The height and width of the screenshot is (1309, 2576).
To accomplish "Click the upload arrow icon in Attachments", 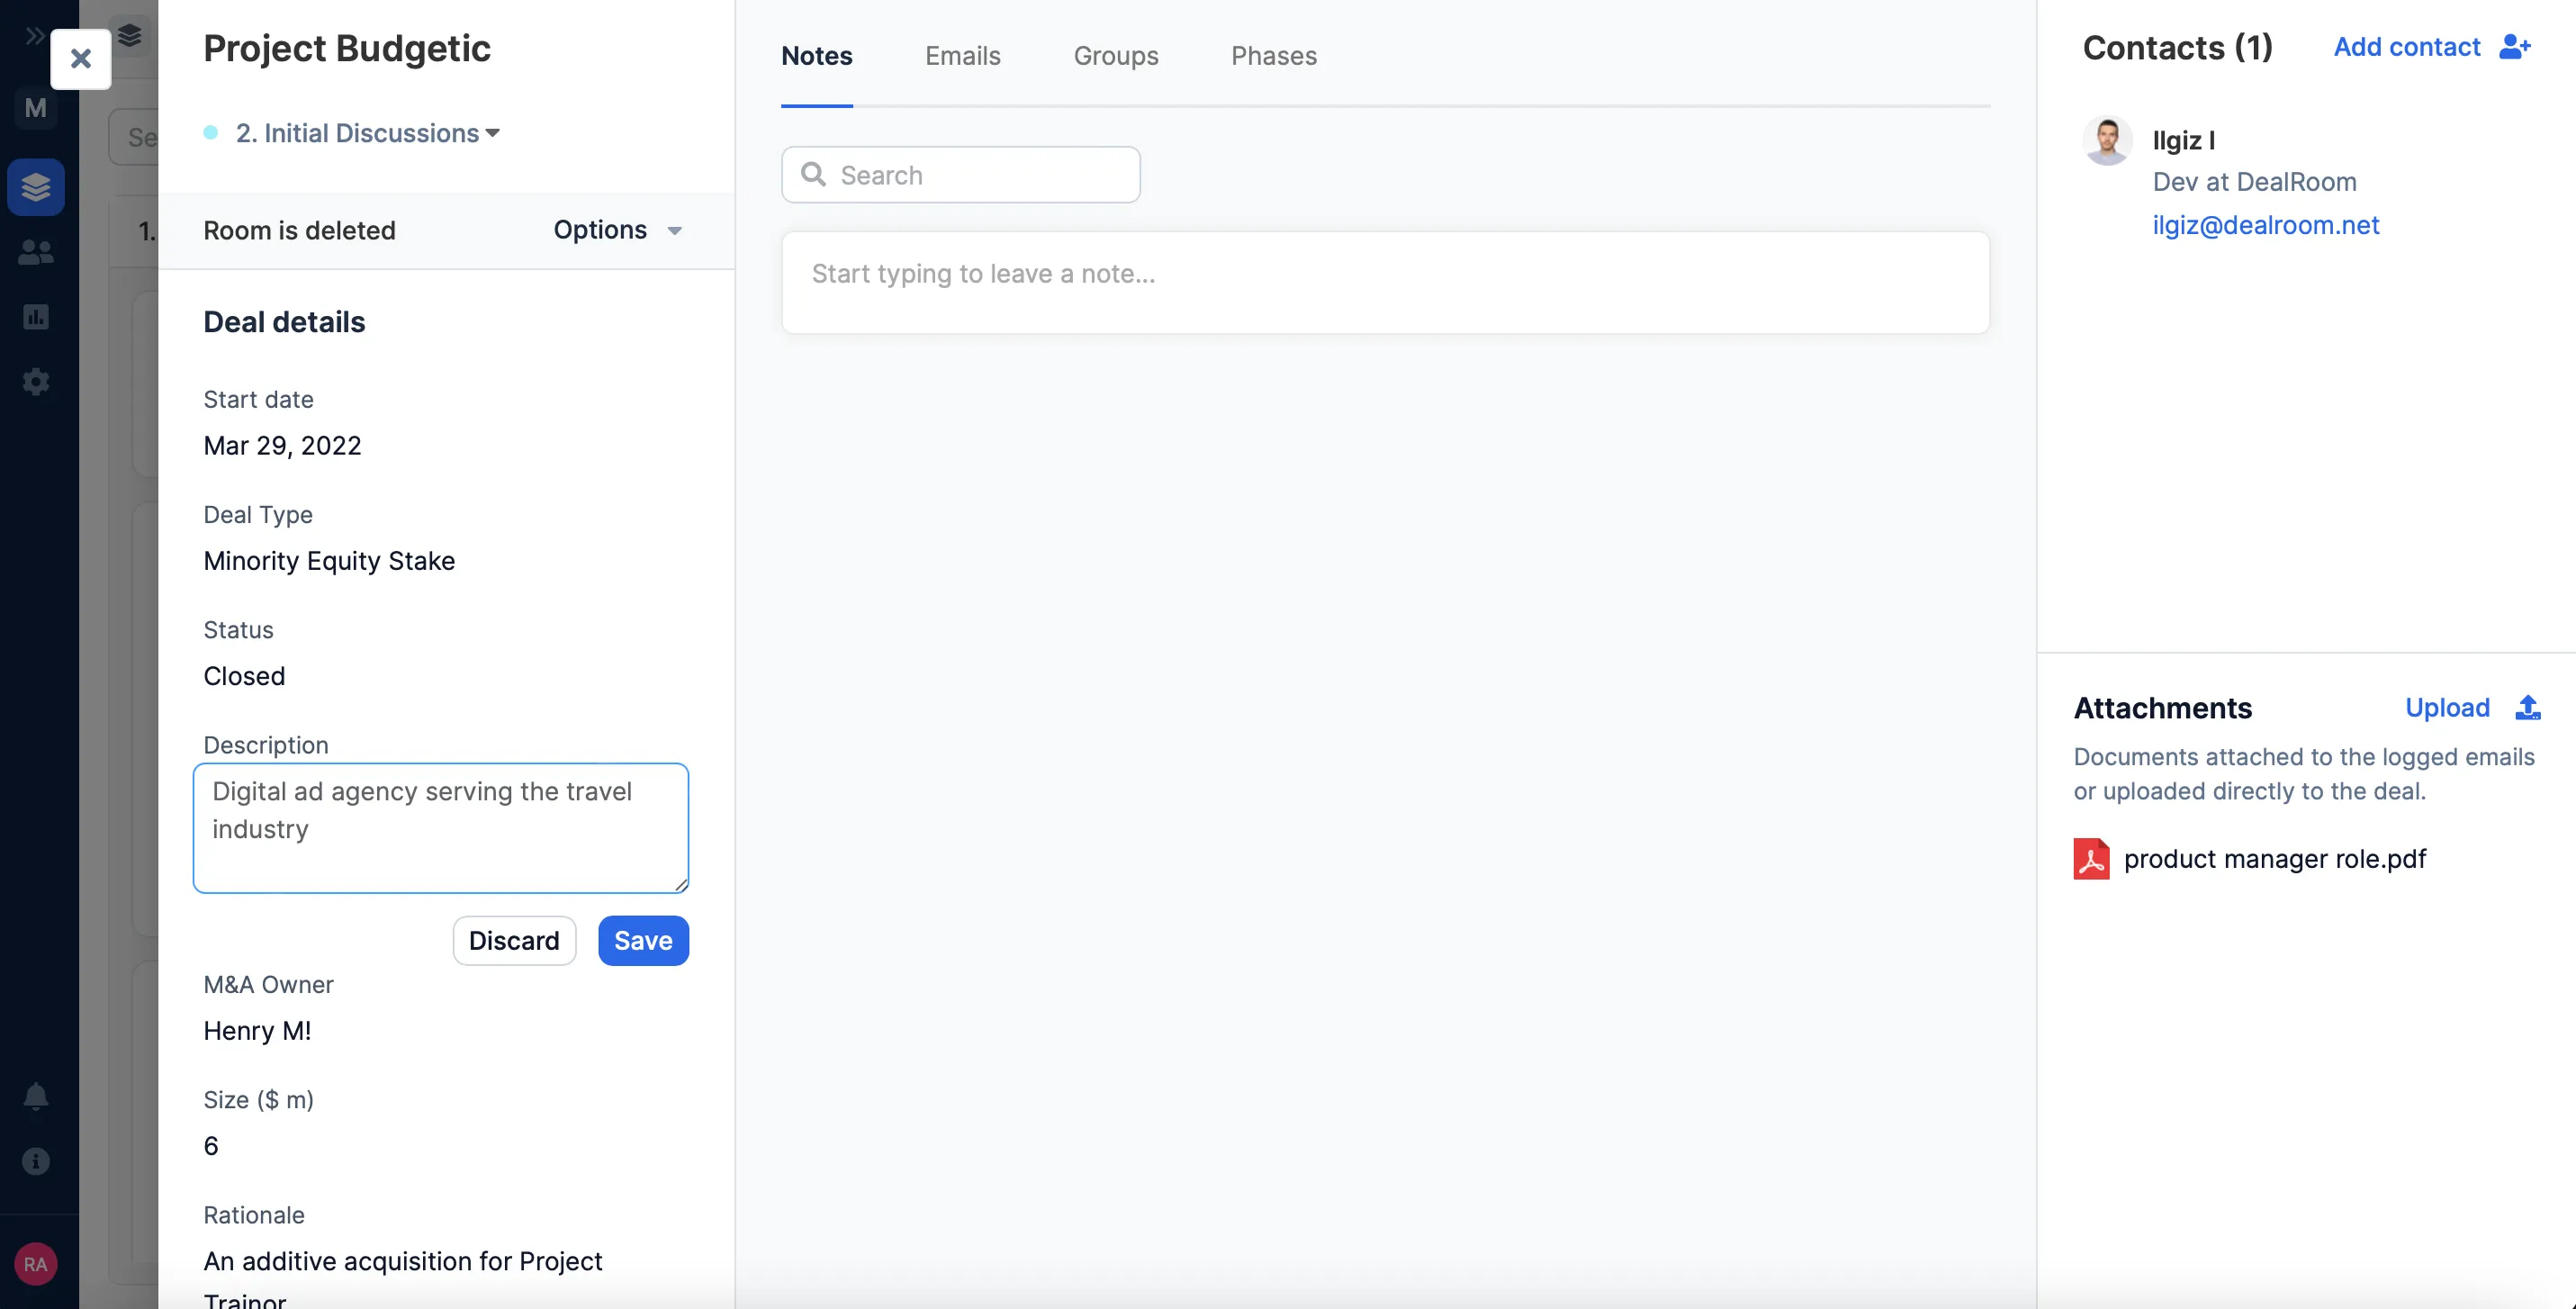I will [2527, 708].
